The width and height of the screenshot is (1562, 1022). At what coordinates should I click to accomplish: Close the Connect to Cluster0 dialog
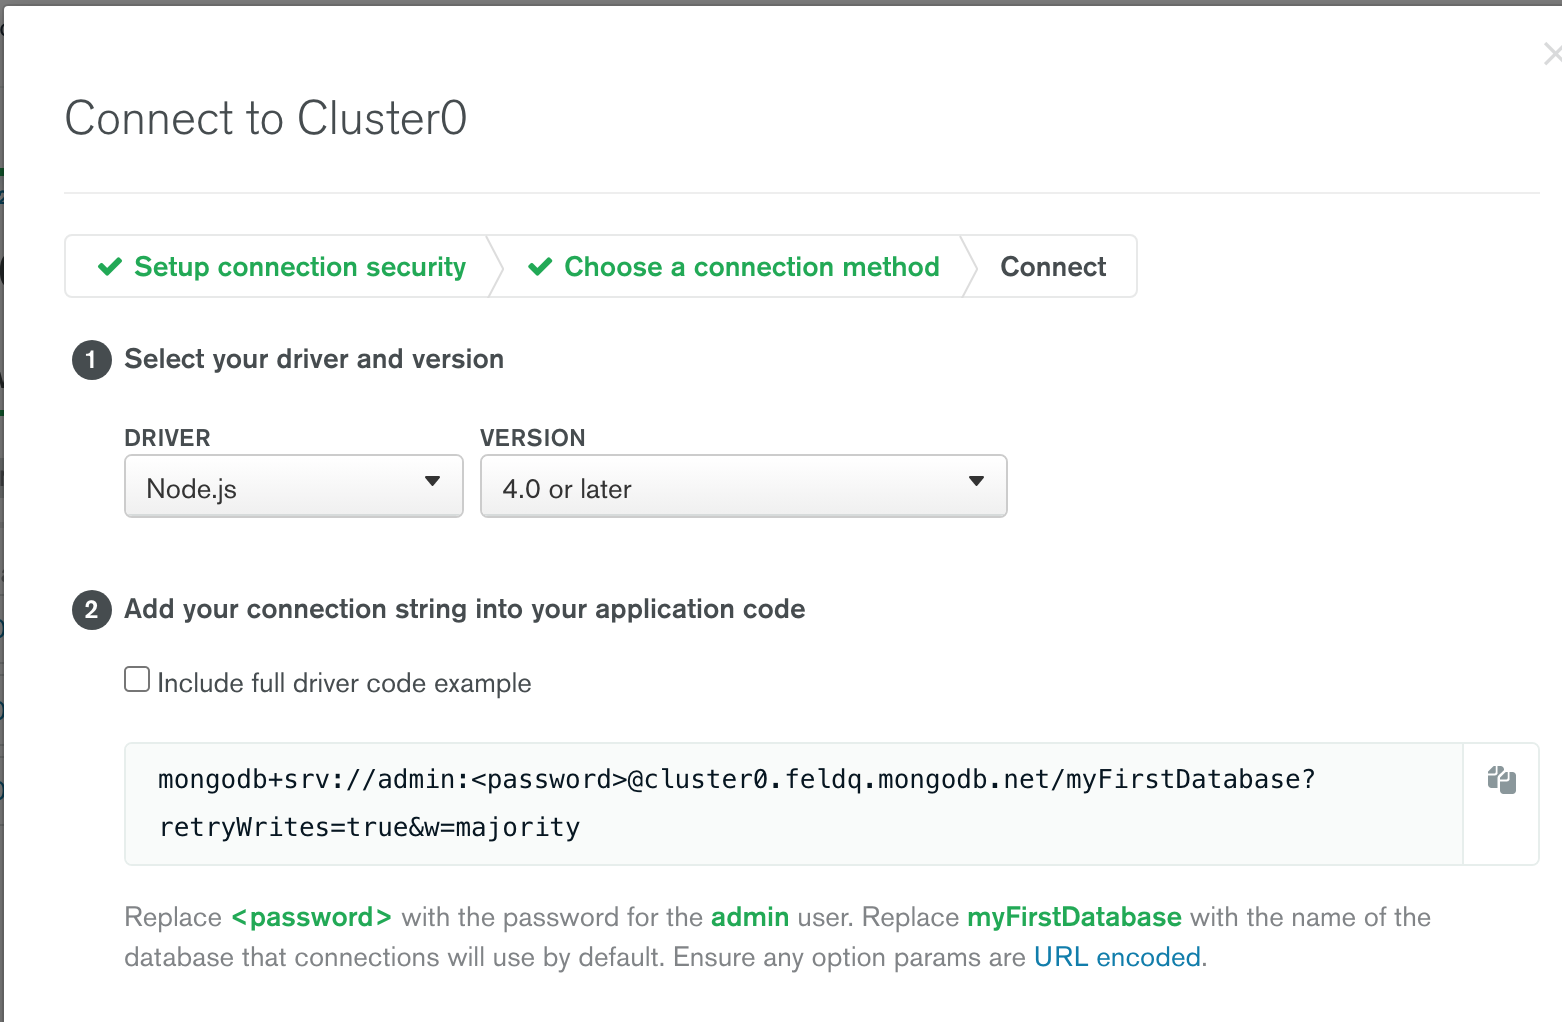click(x=1553, y=54)
